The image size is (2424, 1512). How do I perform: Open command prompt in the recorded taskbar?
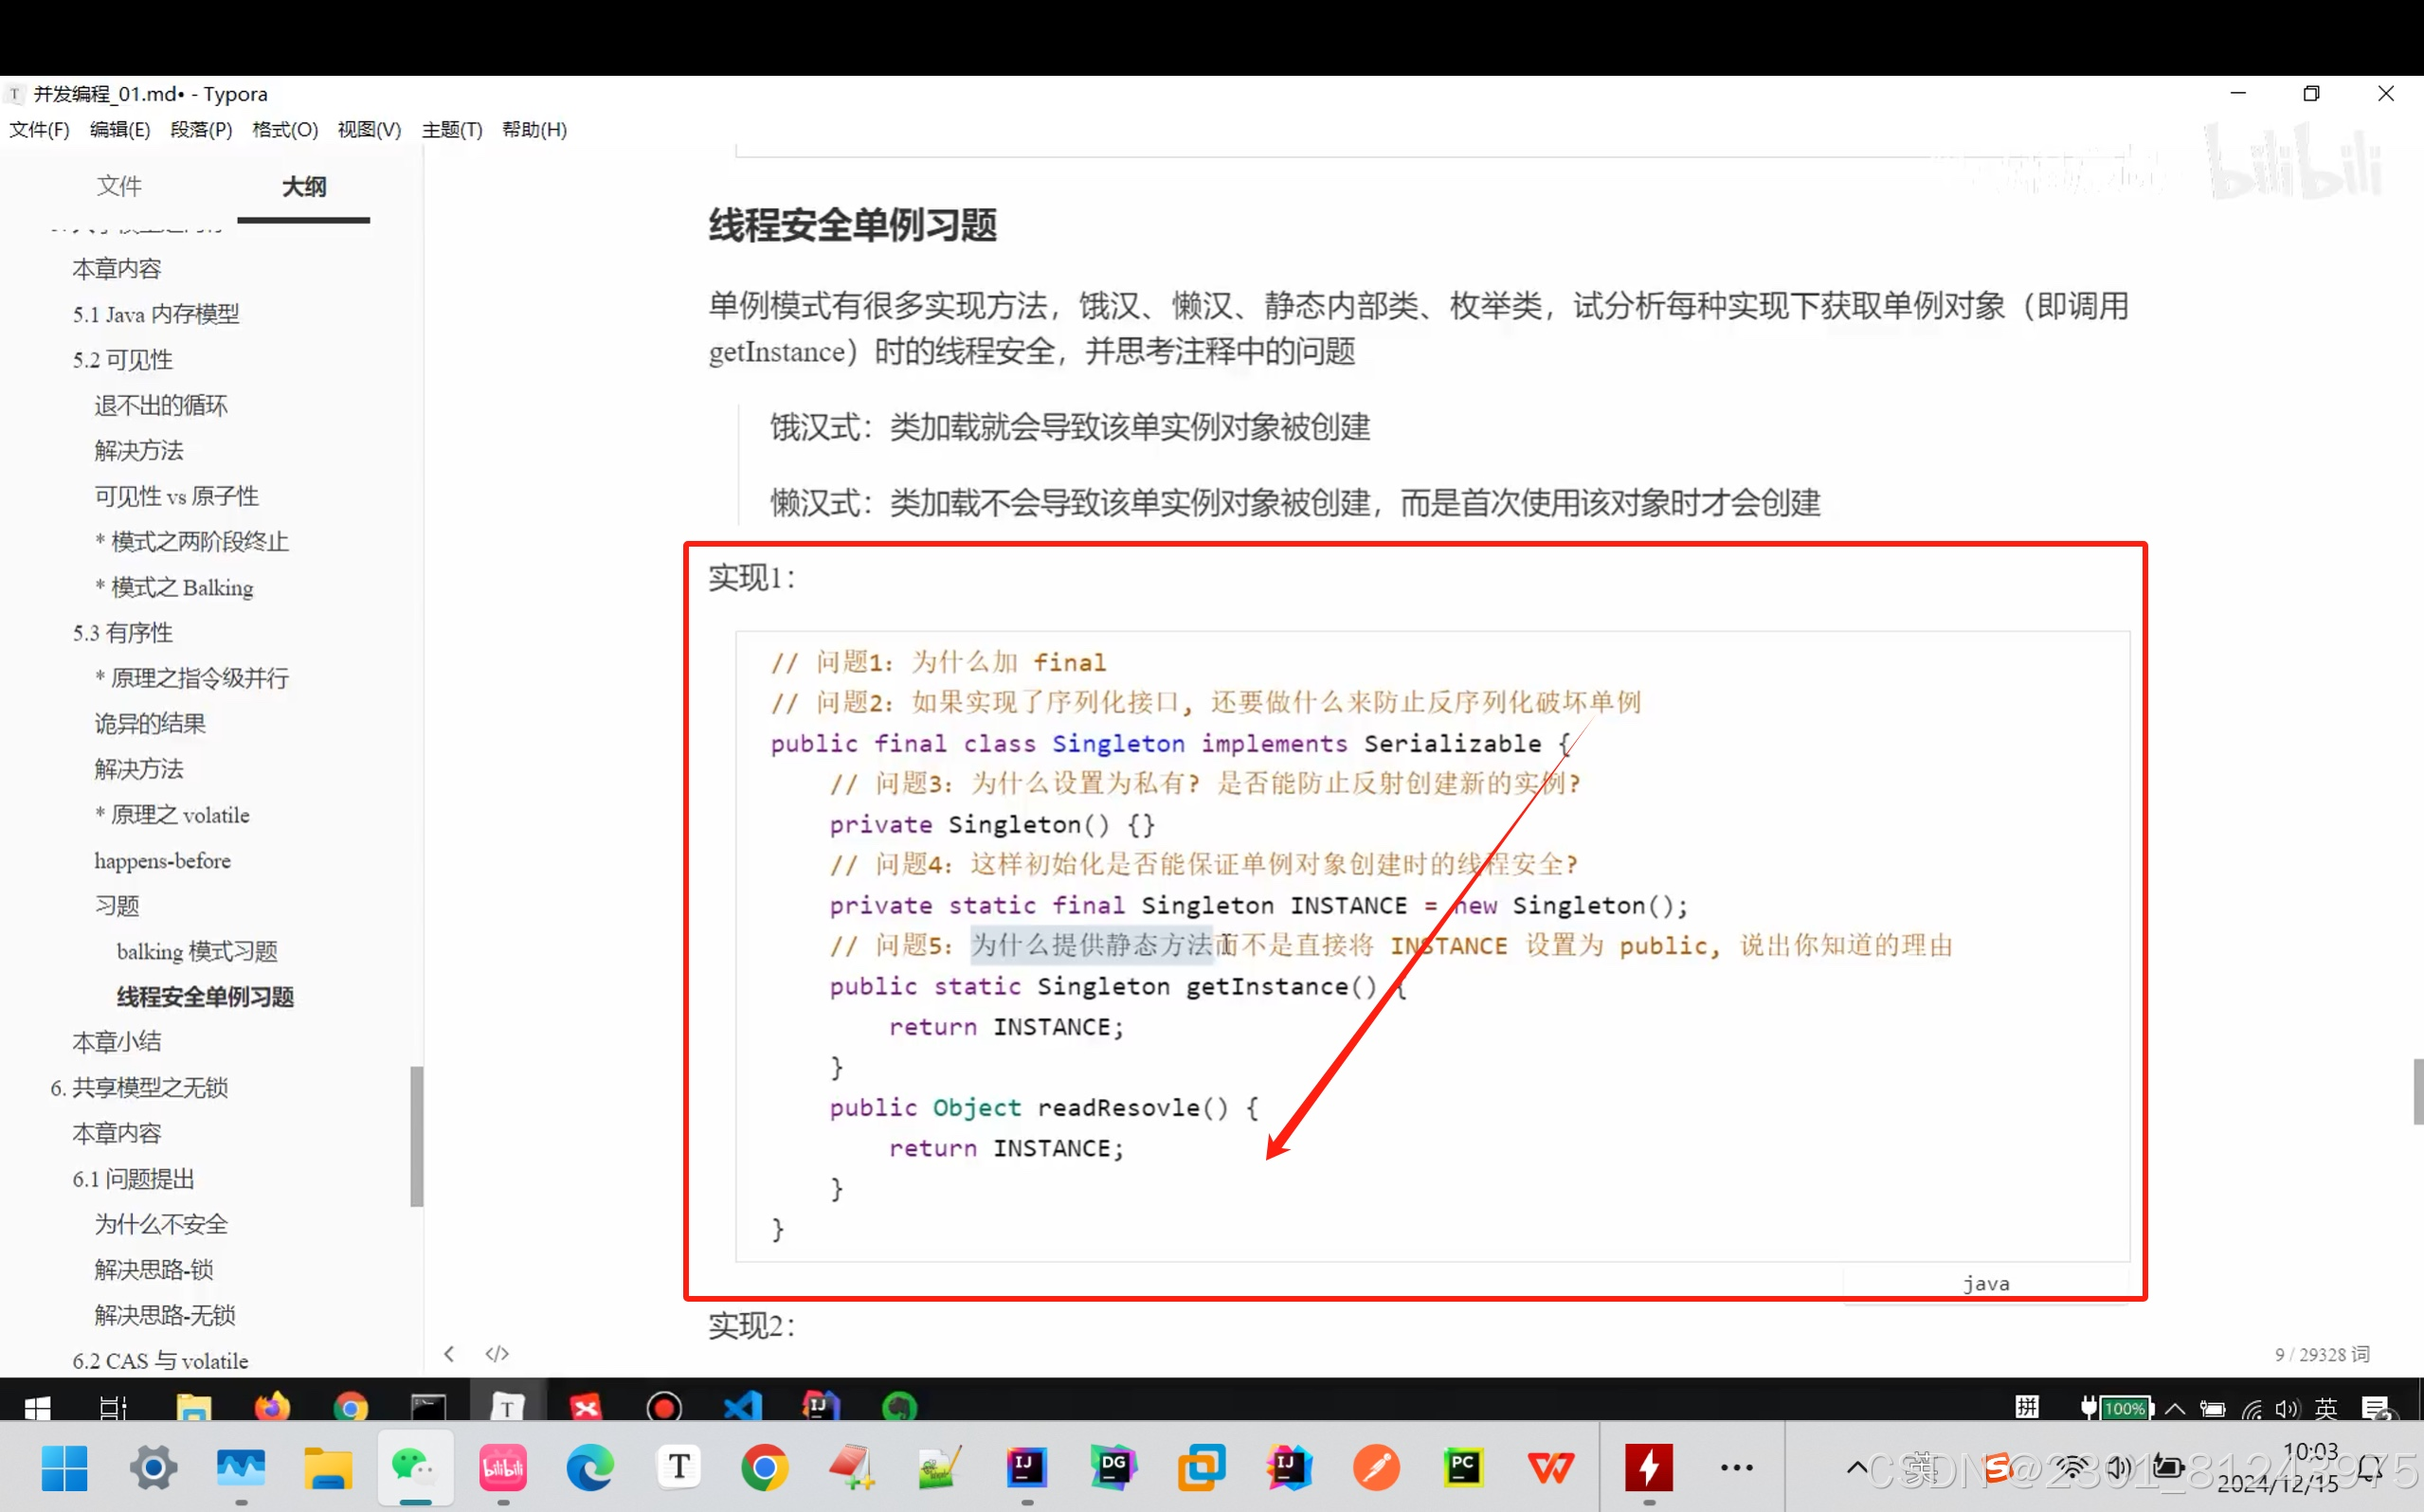tap(429, 1407)
